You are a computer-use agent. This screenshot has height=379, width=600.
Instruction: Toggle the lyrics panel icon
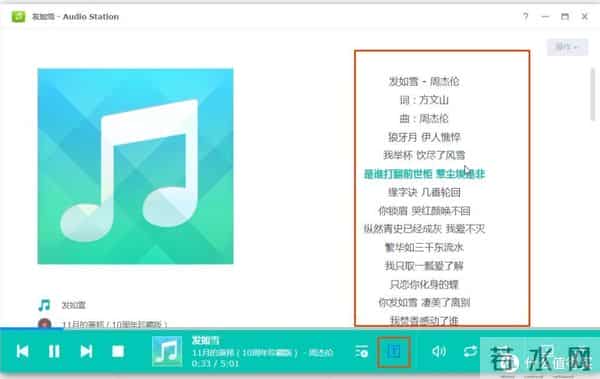pos(394,351)
